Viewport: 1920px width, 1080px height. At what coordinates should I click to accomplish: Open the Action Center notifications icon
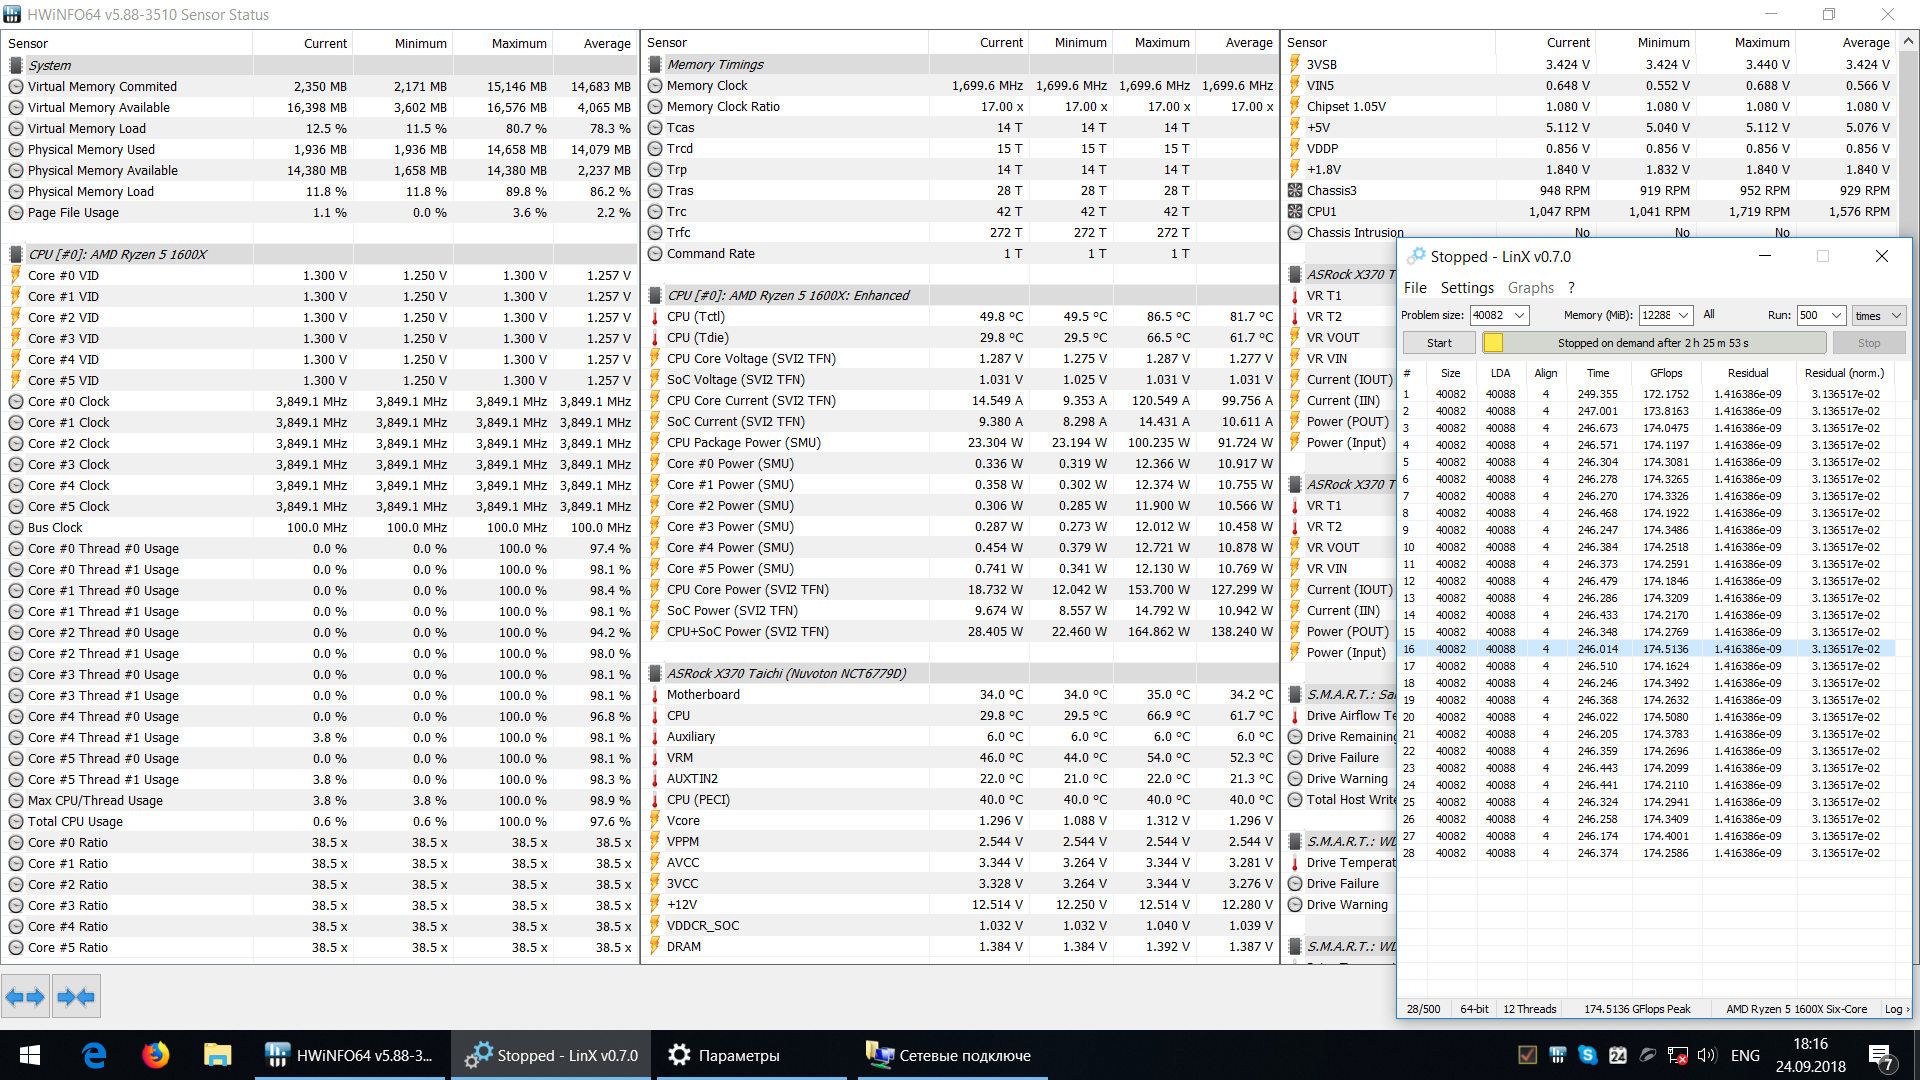point(1880,1055)
